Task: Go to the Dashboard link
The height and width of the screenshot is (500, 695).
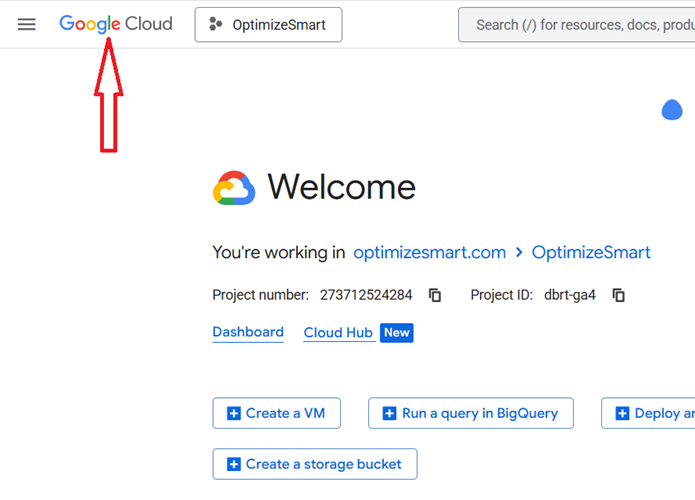Action: [248, 332]
